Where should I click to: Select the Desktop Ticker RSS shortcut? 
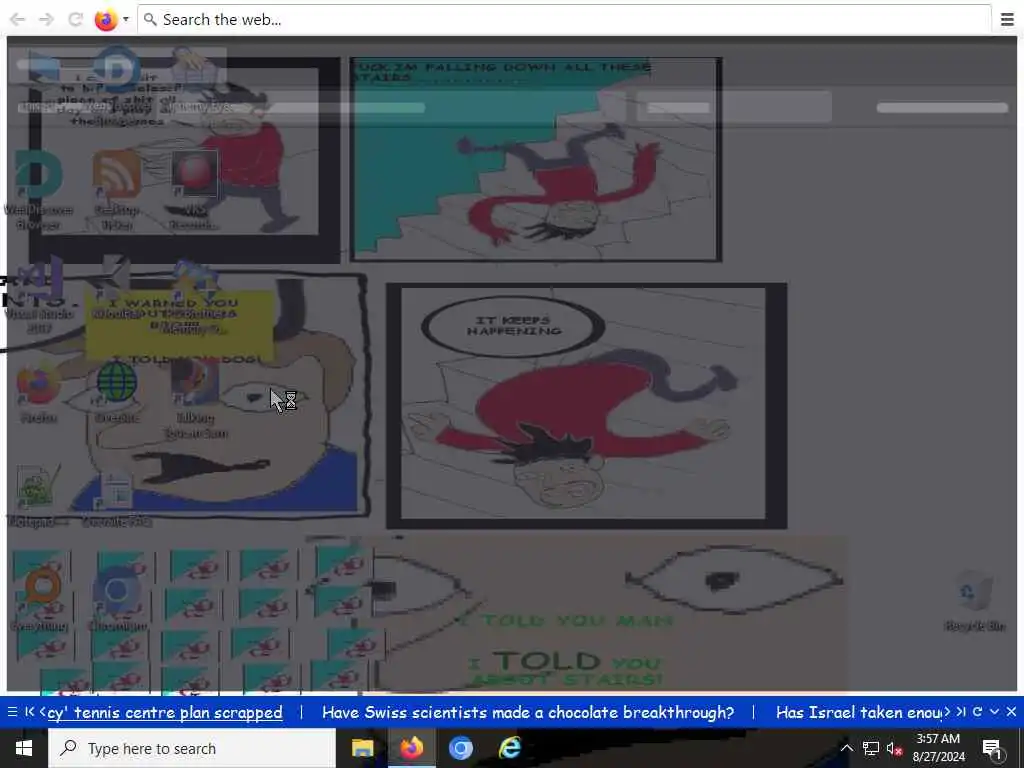pos(117,191)
